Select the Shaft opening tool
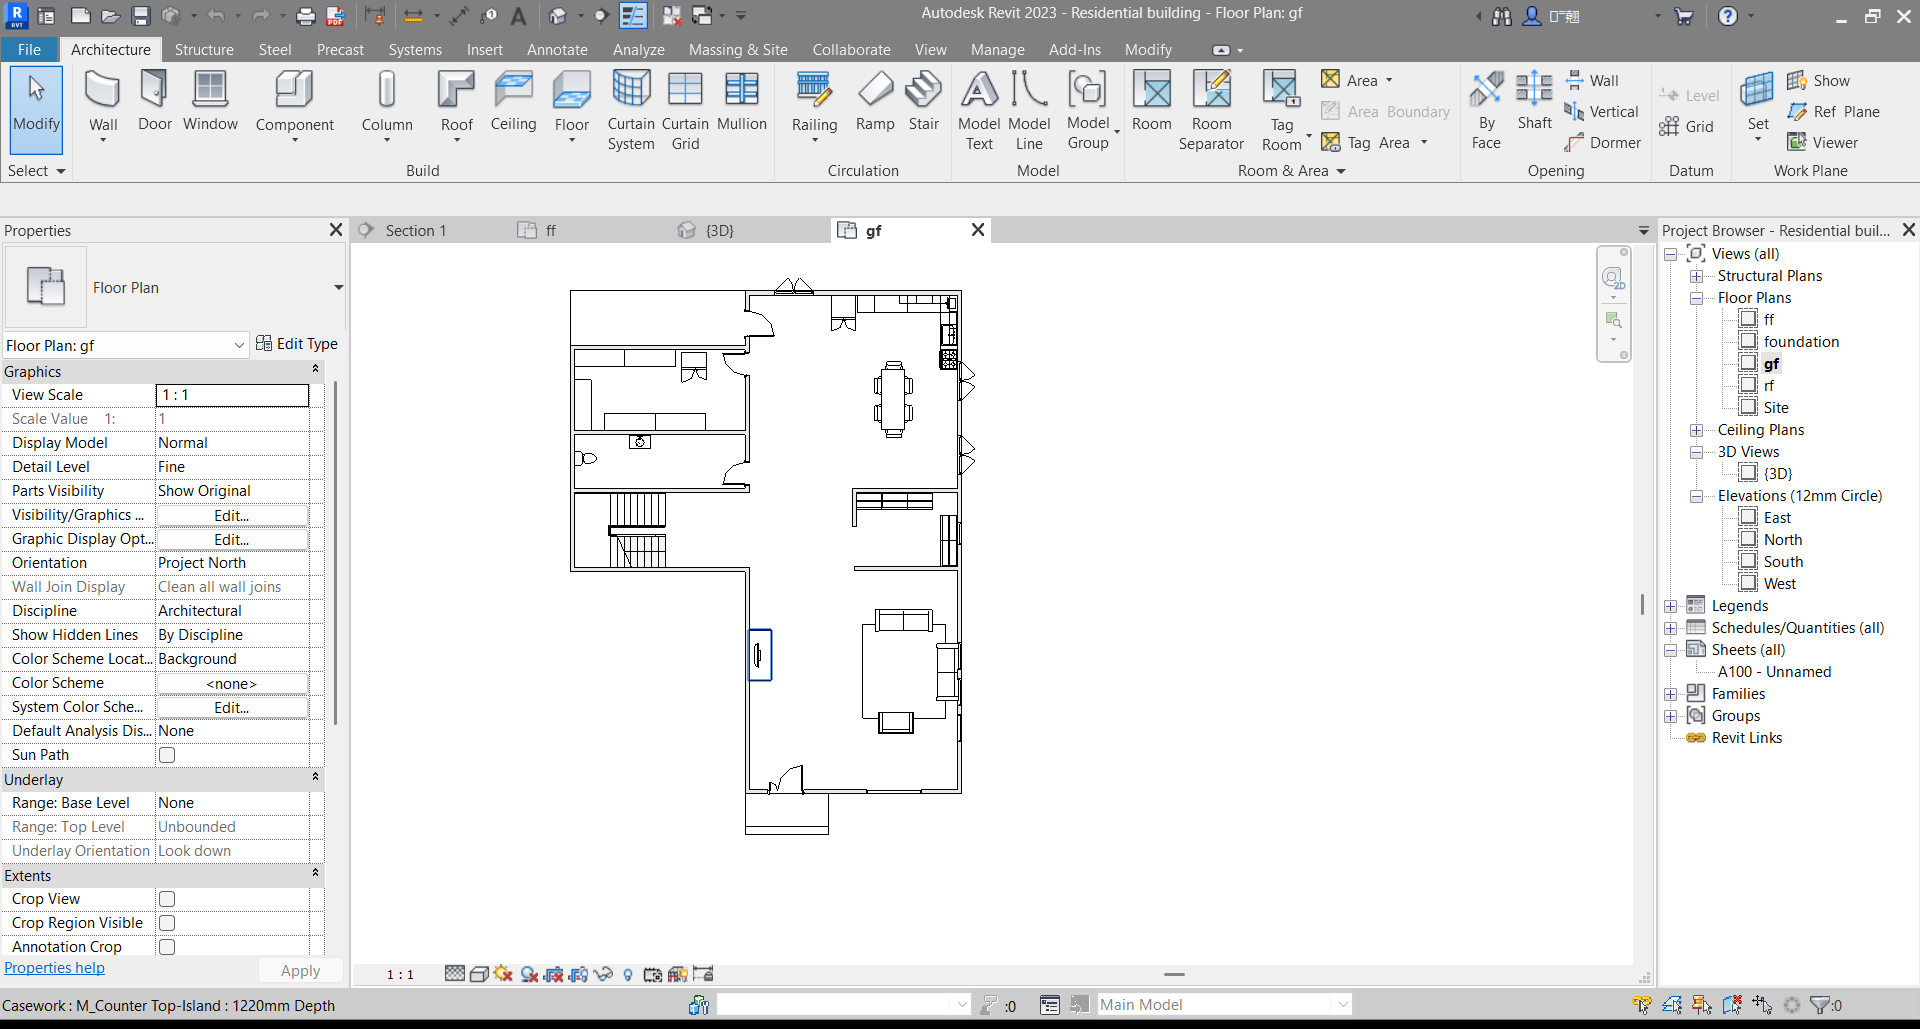Image resolution: width=1920 pixels, height=1029 pixels. point(1534,101)
